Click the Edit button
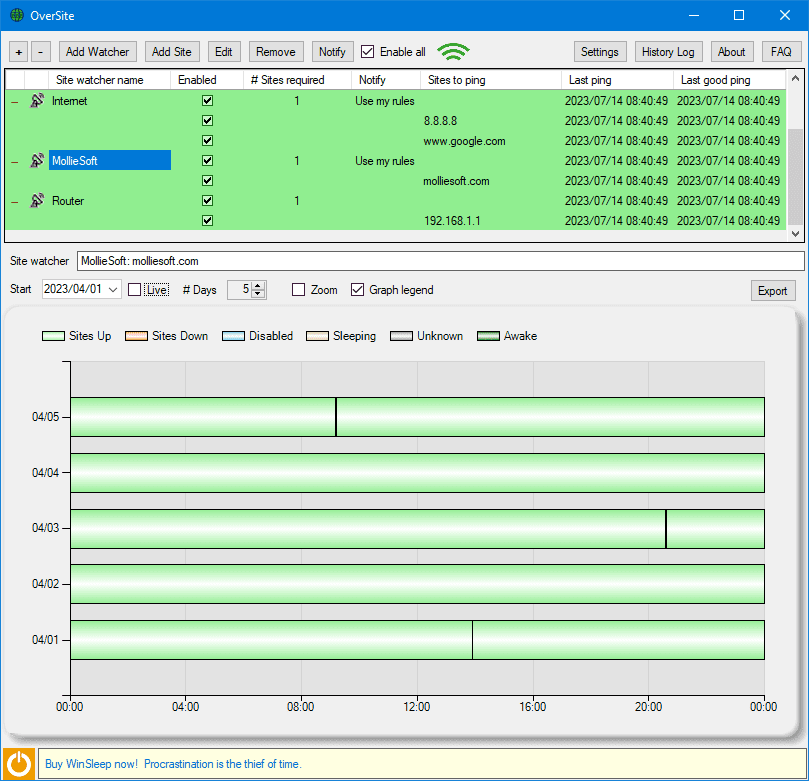The height and width of the screenshot is (781, 809). [224, 52]
